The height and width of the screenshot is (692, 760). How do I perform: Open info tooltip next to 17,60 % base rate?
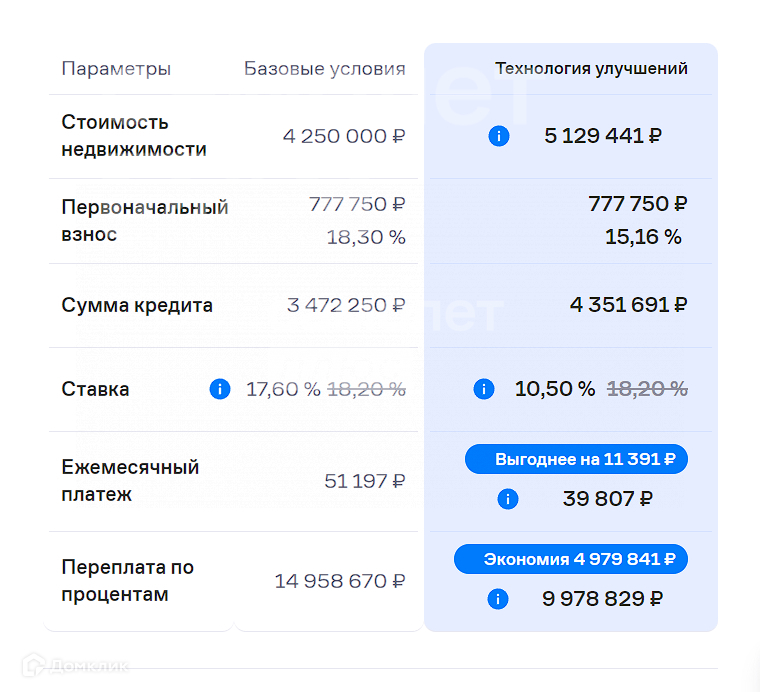[x=220, y=389]
